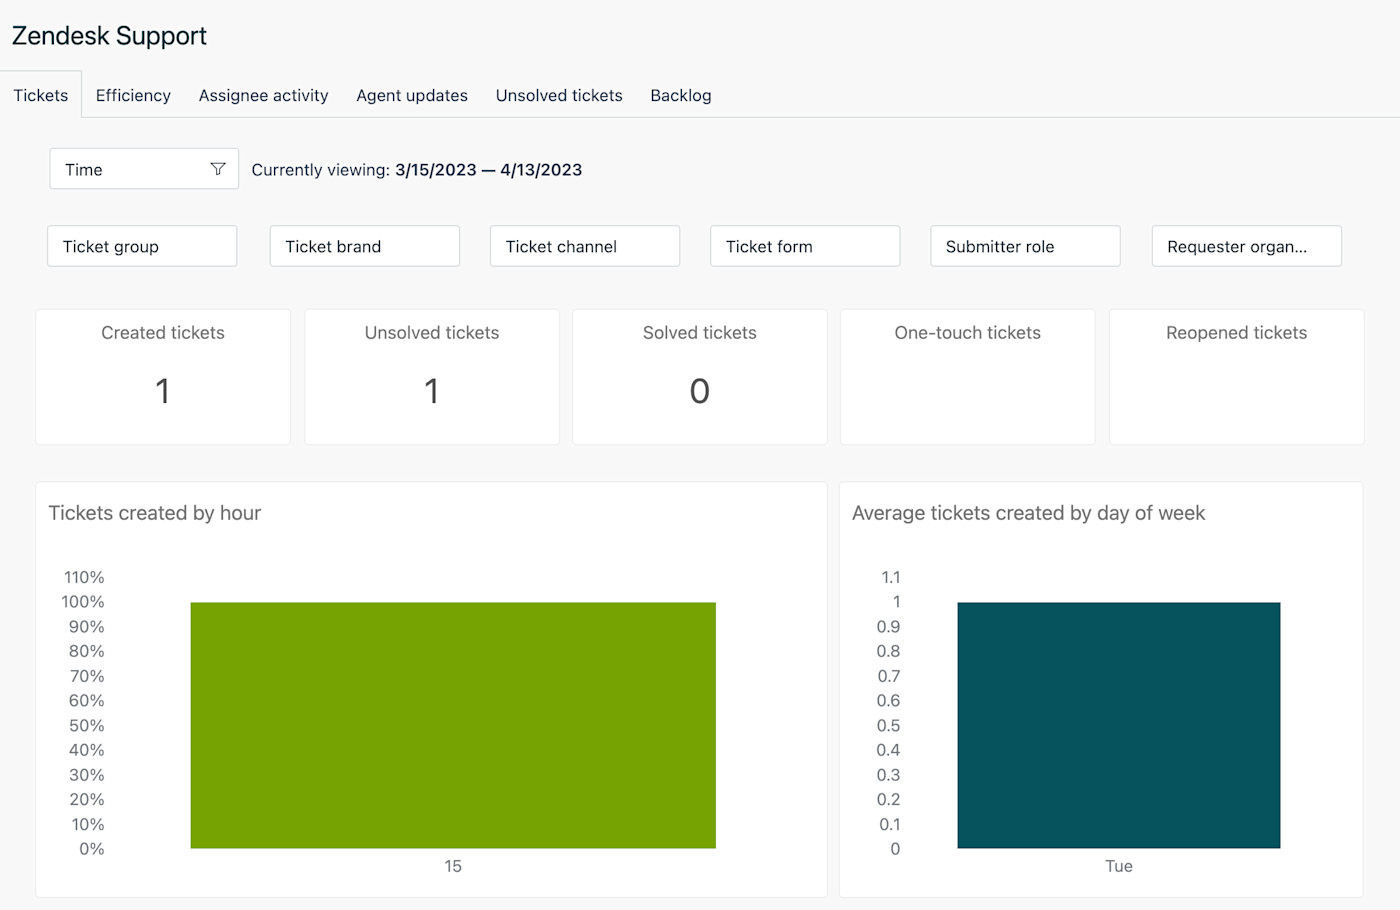Click the 1.1 axis label
The image size is (1400, 910).
coord(891,577)
